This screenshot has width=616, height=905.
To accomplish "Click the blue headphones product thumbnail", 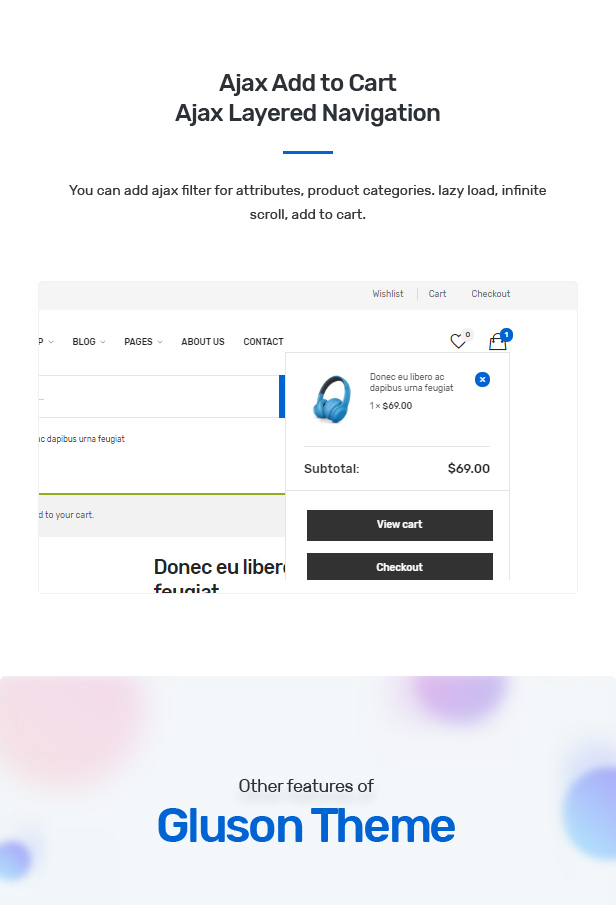I will pos(333,396).
